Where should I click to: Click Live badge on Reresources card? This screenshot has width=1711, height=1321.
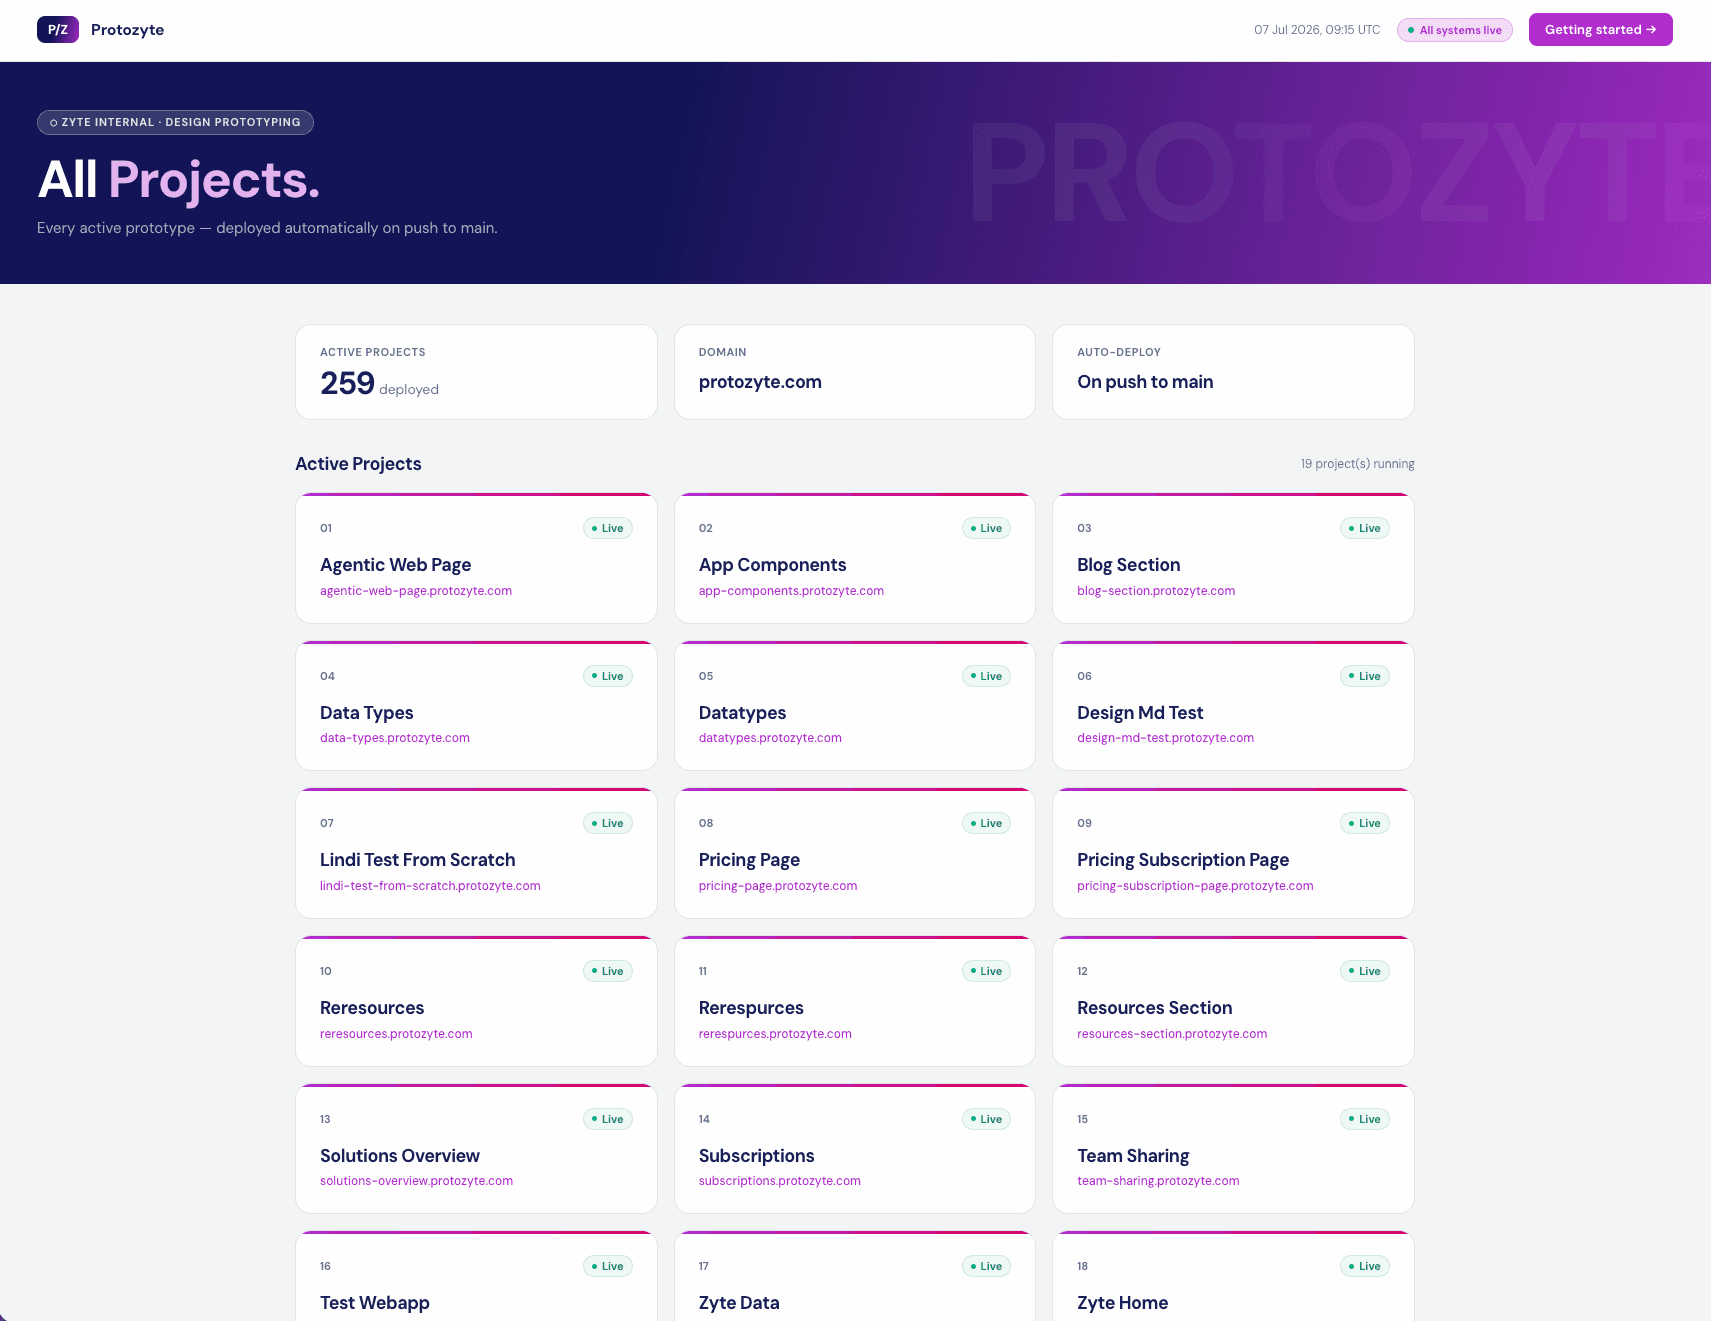608,971
